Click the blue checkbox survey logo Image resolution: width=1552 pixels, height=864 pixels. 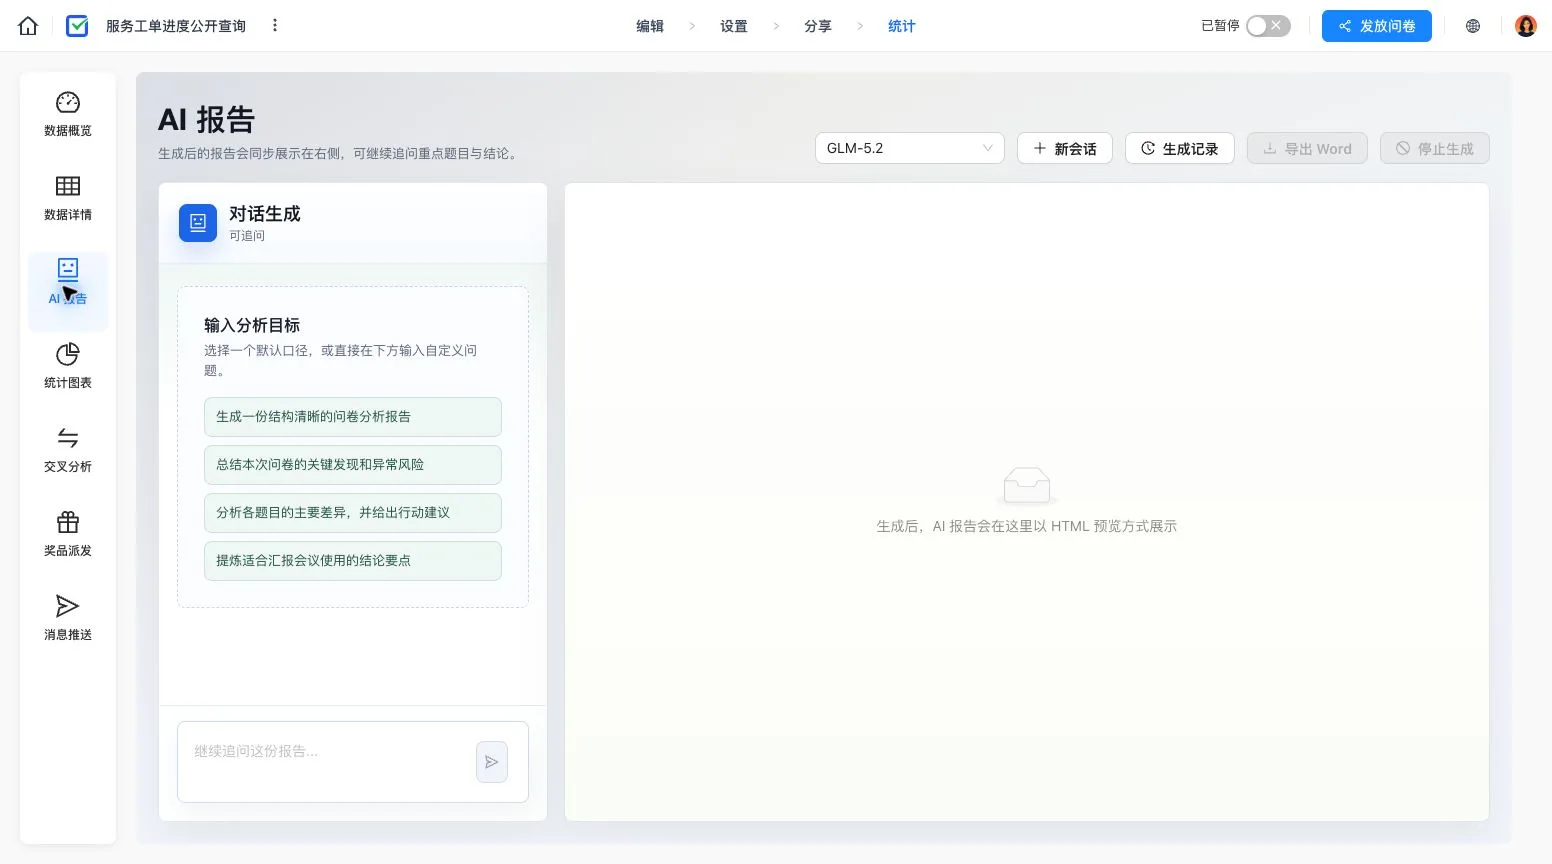click(x=77, y=26)
